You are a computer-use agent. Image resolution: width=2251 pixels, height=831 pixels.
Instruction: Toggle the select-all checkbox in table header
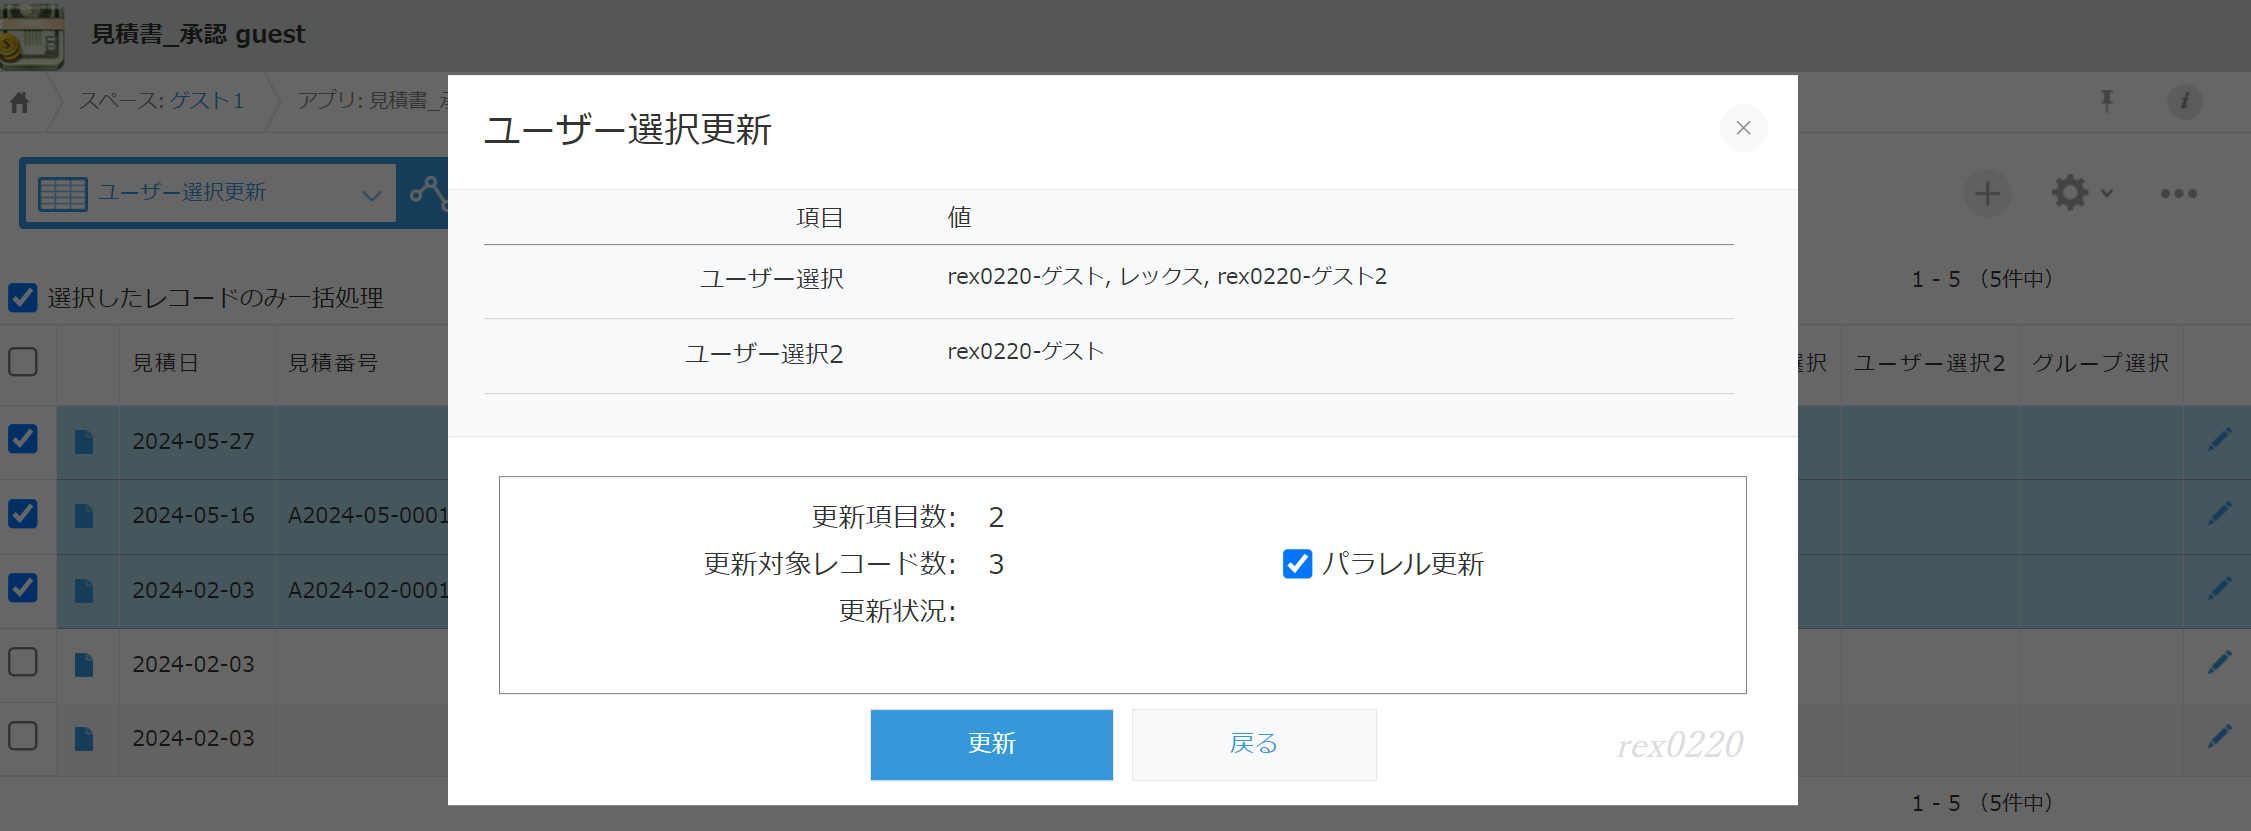(23, 362)
